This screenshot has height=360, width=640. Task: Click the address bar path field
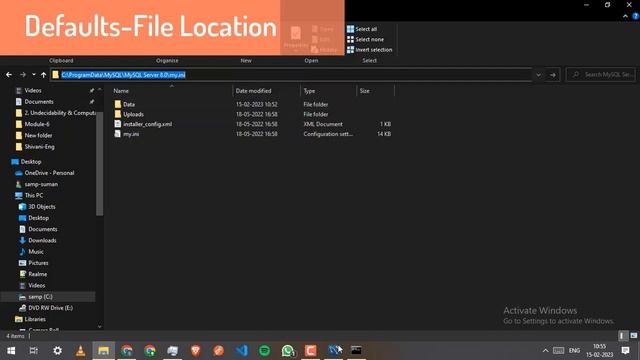point(291,75)
